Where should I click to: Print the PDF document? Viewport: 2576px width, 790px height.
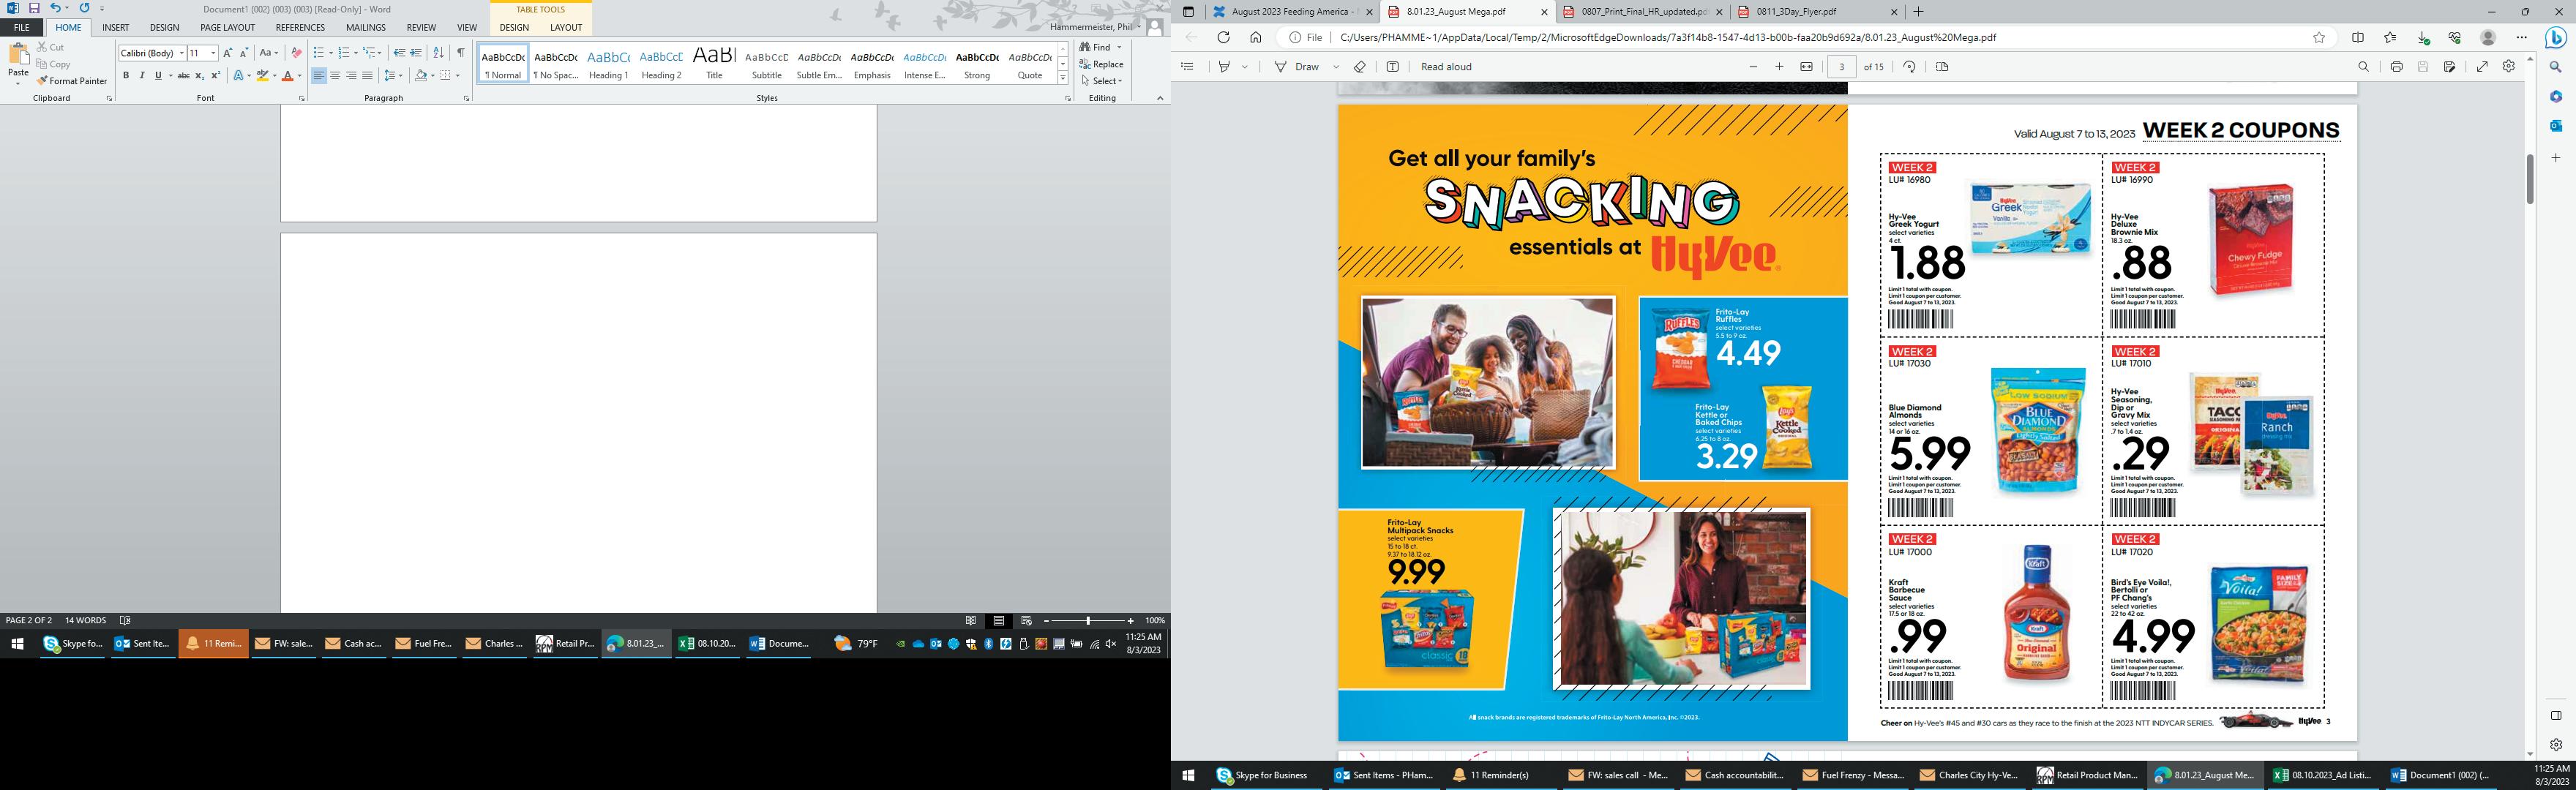pyautogui.click(x=2396, y=67)
